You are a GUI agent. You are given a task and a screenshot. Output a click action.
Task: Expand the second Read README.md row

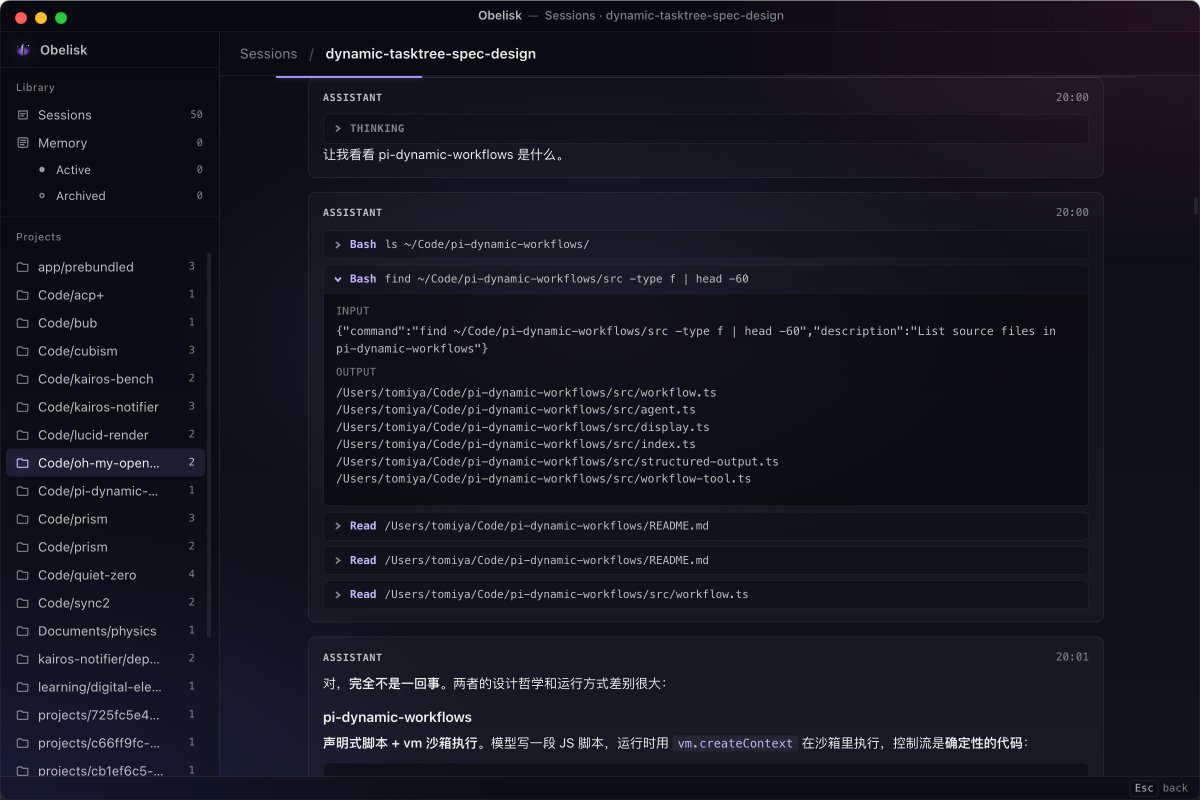[x=705, y=560]
